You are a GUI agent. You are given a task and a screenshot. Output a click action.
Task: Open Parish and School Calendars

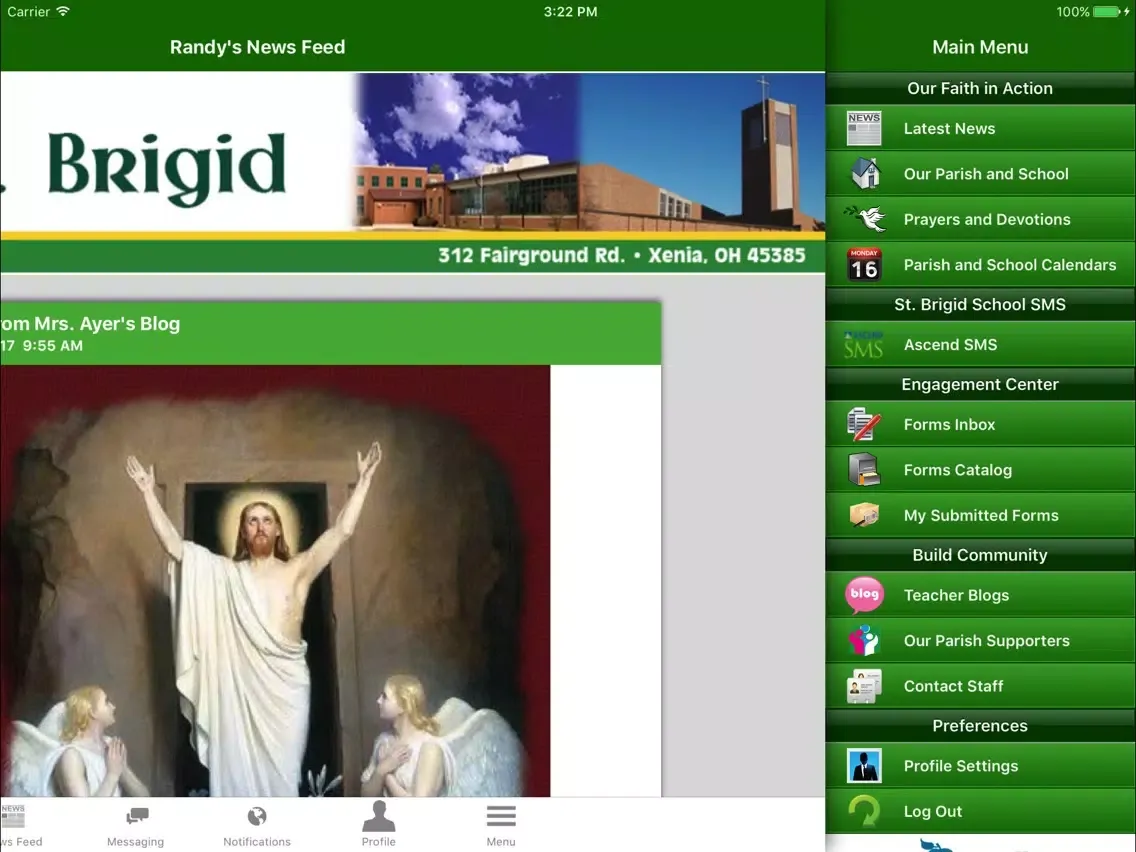[980, 264]
